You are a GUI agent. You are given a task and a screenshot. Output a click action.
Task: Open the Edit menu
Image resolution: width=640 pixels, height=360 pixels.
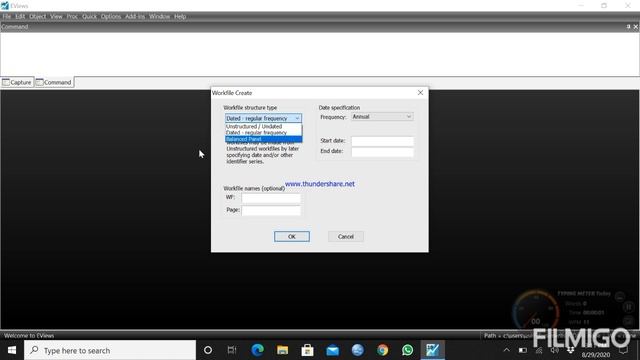click(20, 16)
